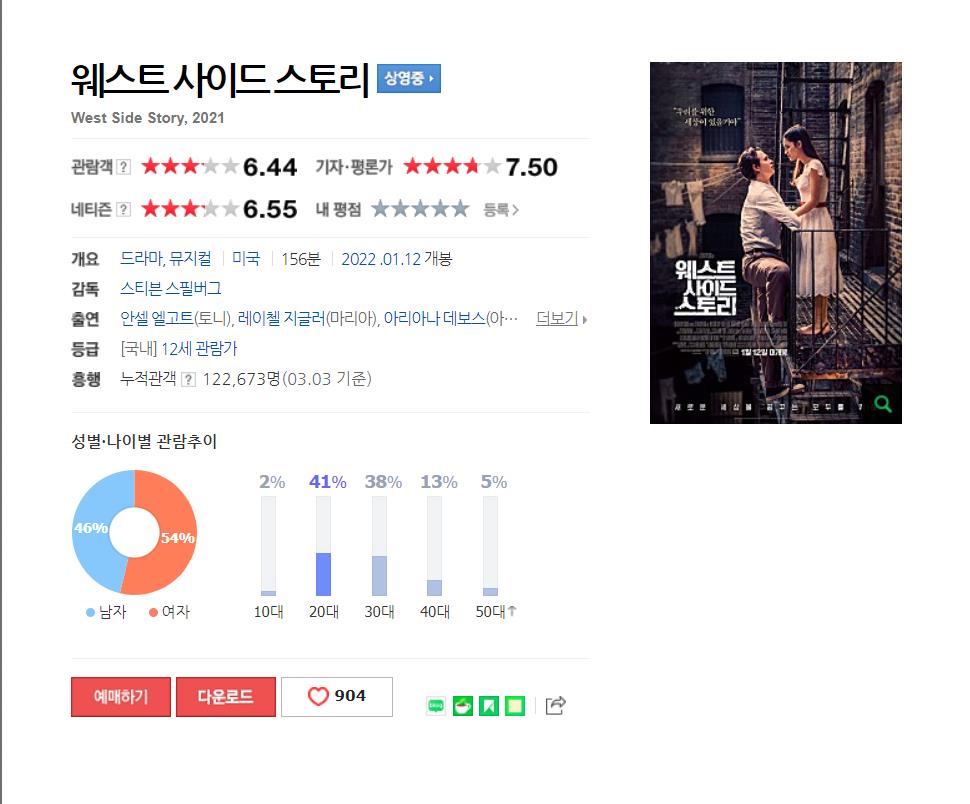The width and height of the screenshot is (970, 804).
Task: Share to Naver Cafe cup icon
Action: click(463, 706)
